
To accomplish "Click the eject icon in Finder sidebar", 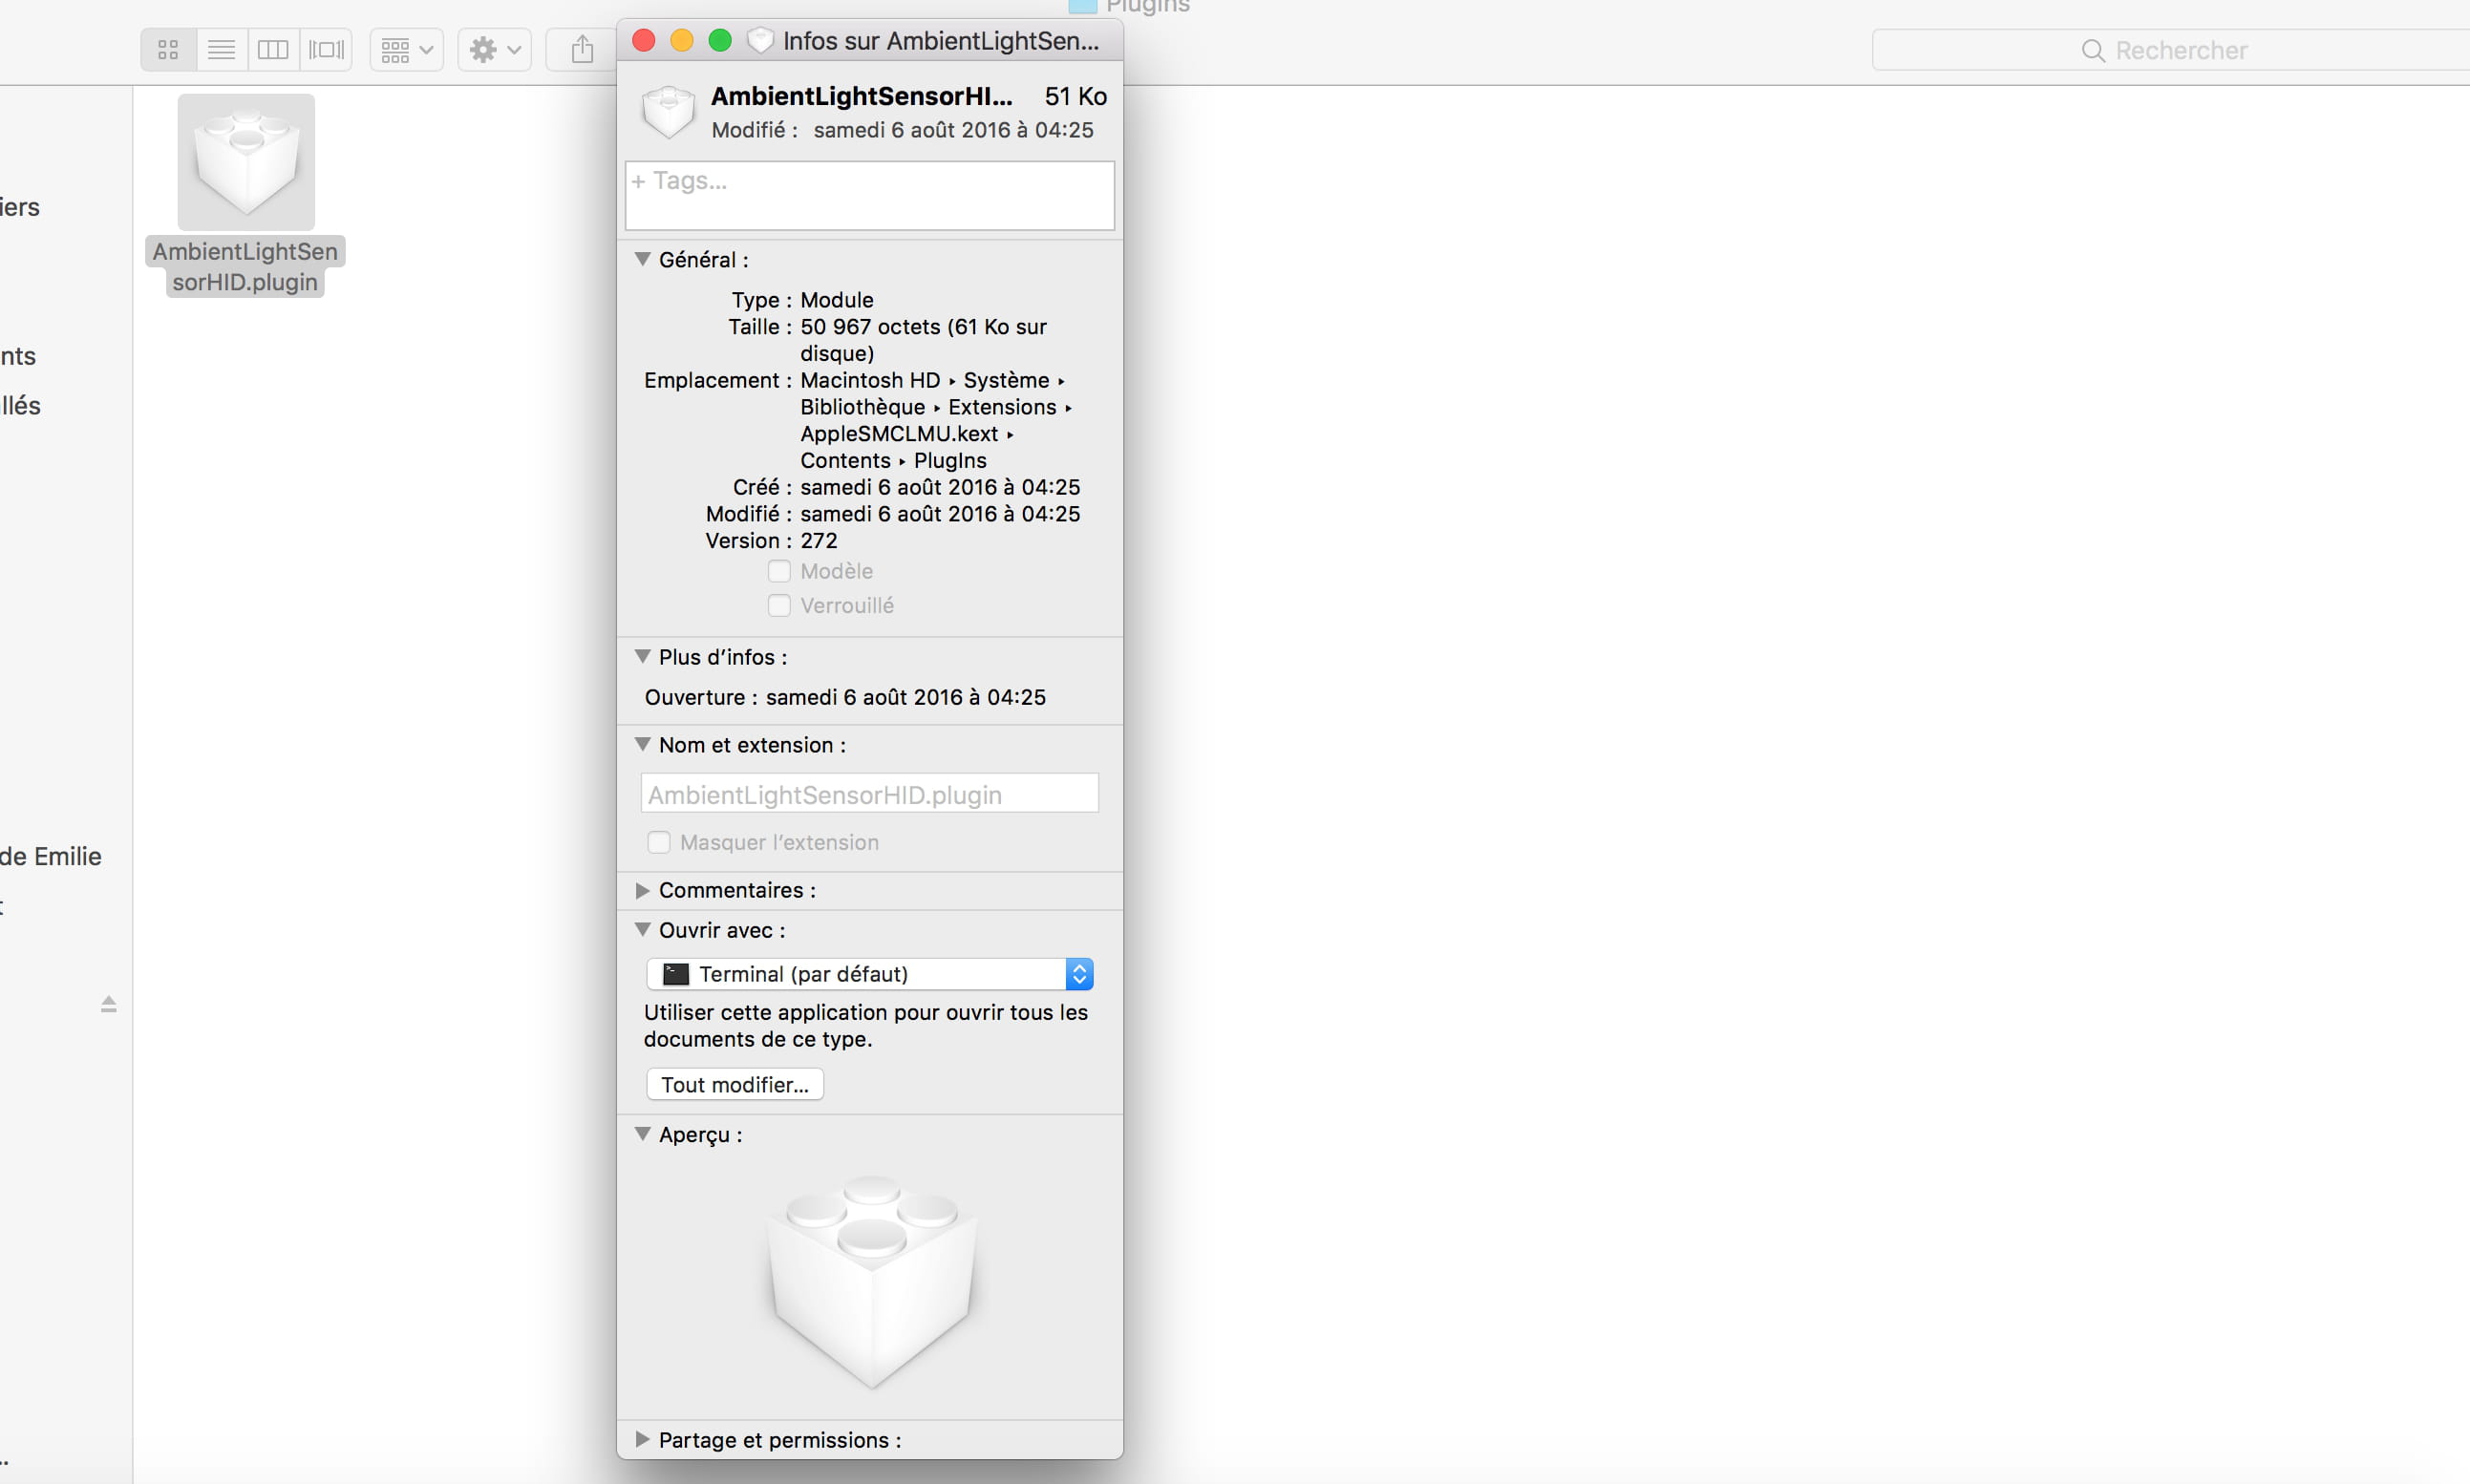I will tap(109, 1004).
